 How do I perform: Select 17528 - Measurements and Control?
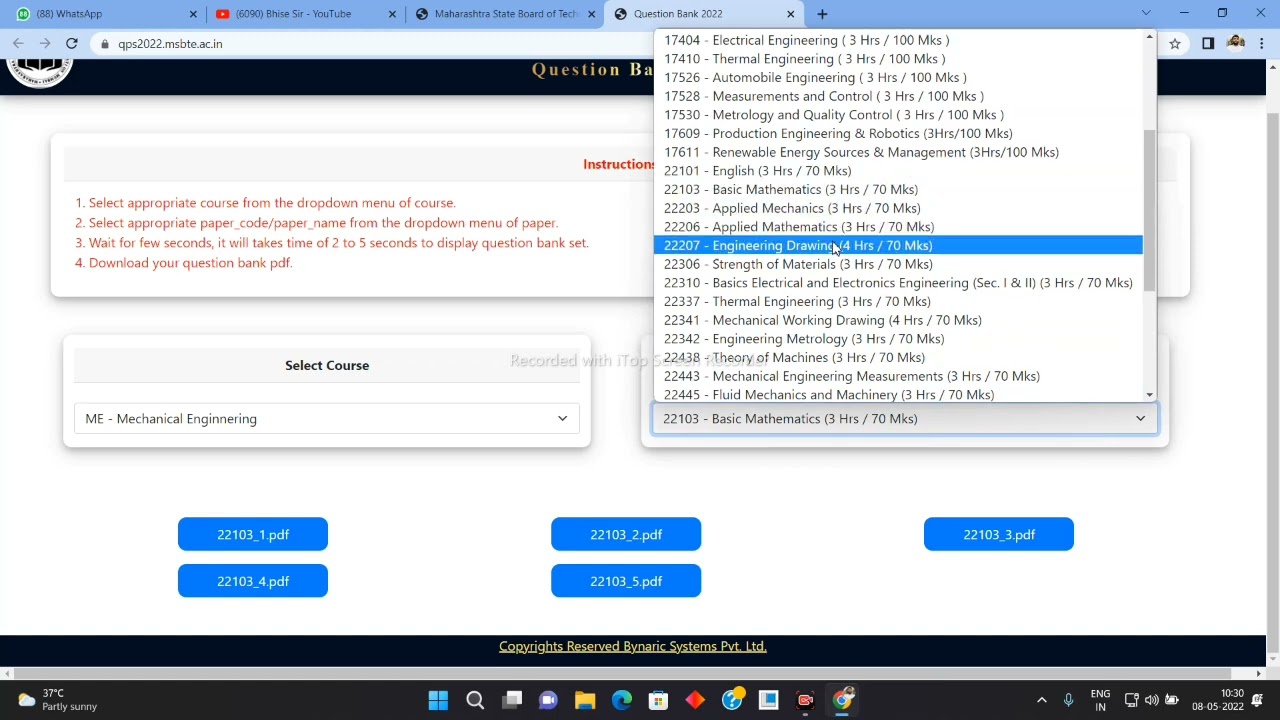898,96
